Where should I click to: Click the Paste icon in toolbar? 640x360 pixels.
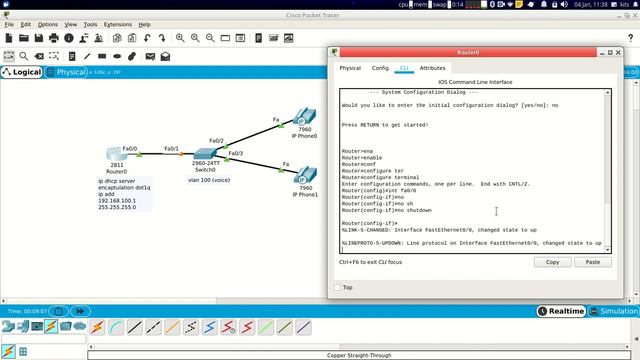[132, 38]
